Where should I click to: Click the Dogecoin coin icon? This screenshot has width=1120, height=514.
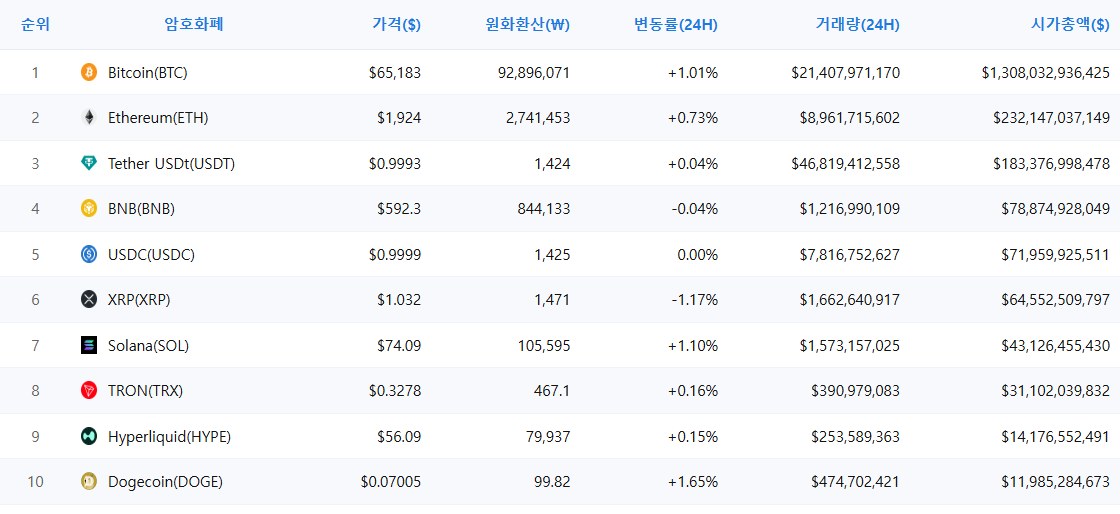coord(89,482)
